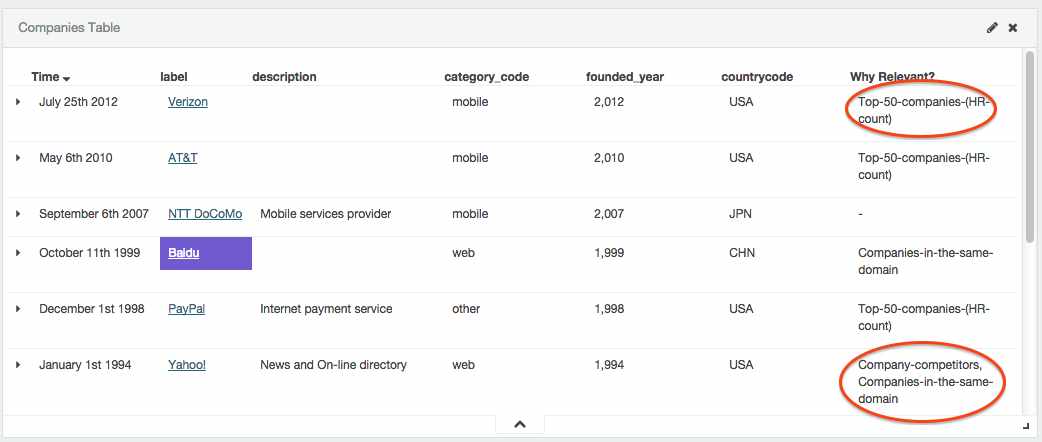
Task: Click the countrycode column header
Action: (757, 76)
